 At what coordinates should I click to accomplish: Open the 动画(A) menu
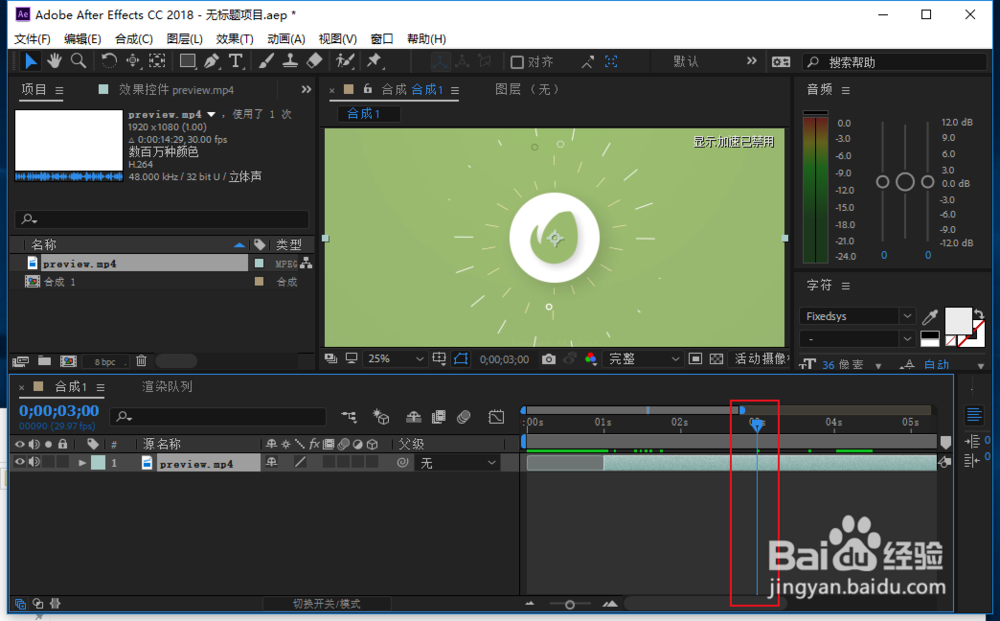286,39
